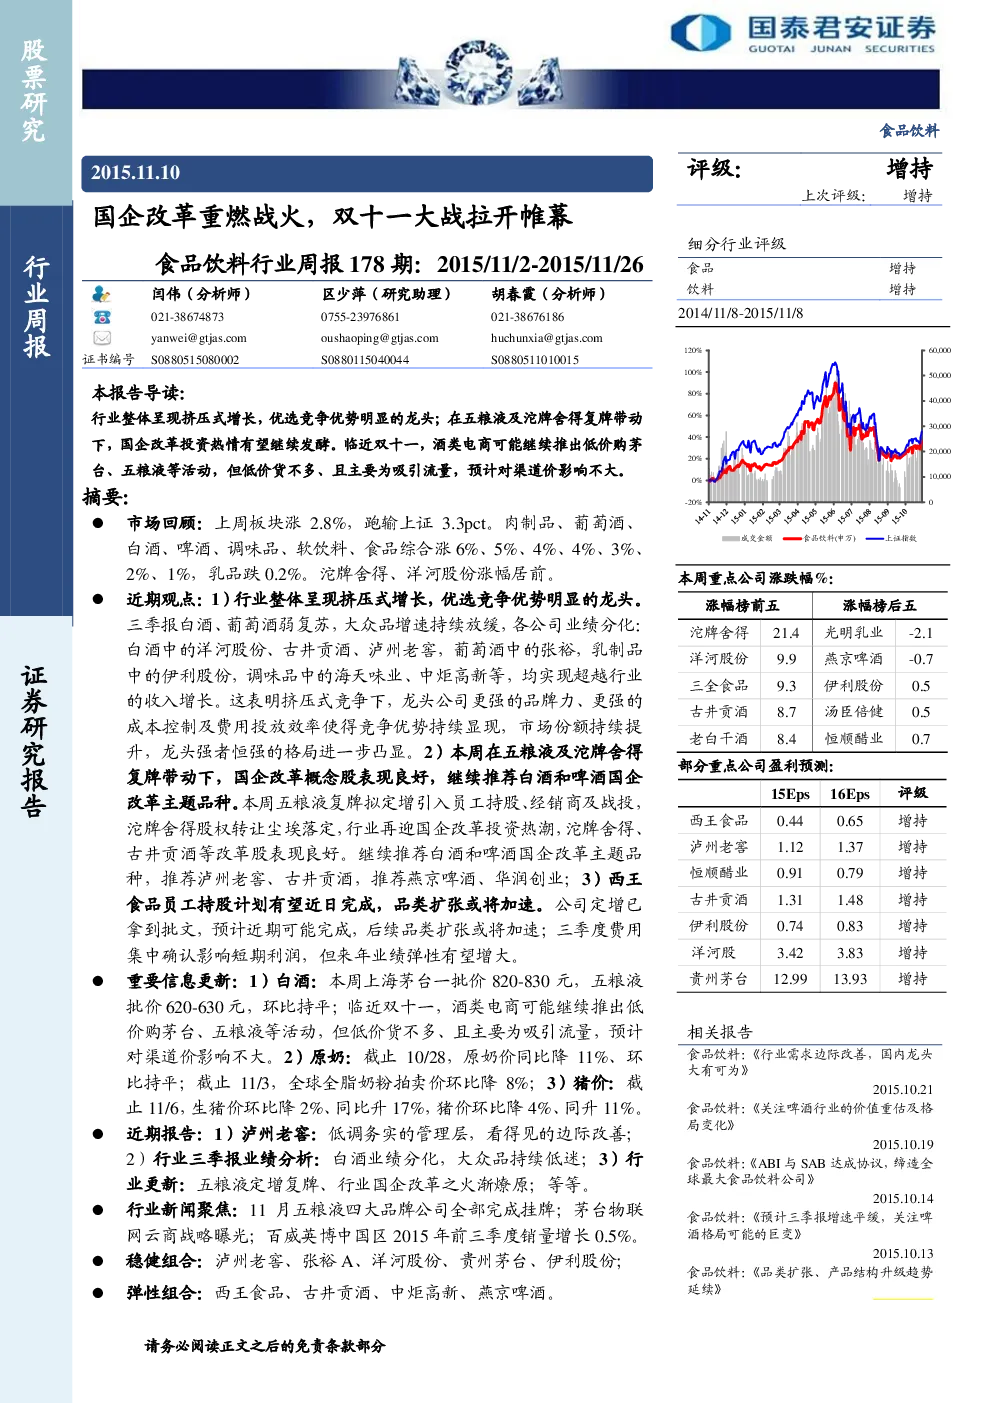The width and height of the screenshot is (992, 1403).
Task: Click the analyst person icon
Action: point(101,294)
